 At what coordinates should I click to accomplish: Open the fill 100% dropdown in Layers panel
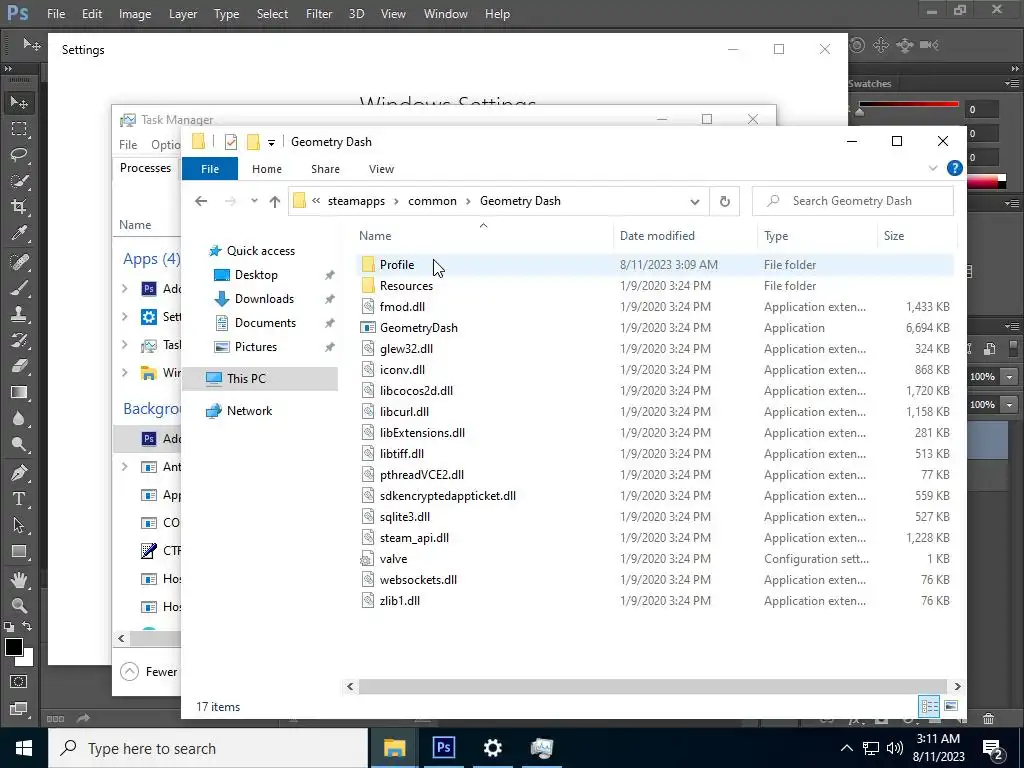coord(1010,405)
